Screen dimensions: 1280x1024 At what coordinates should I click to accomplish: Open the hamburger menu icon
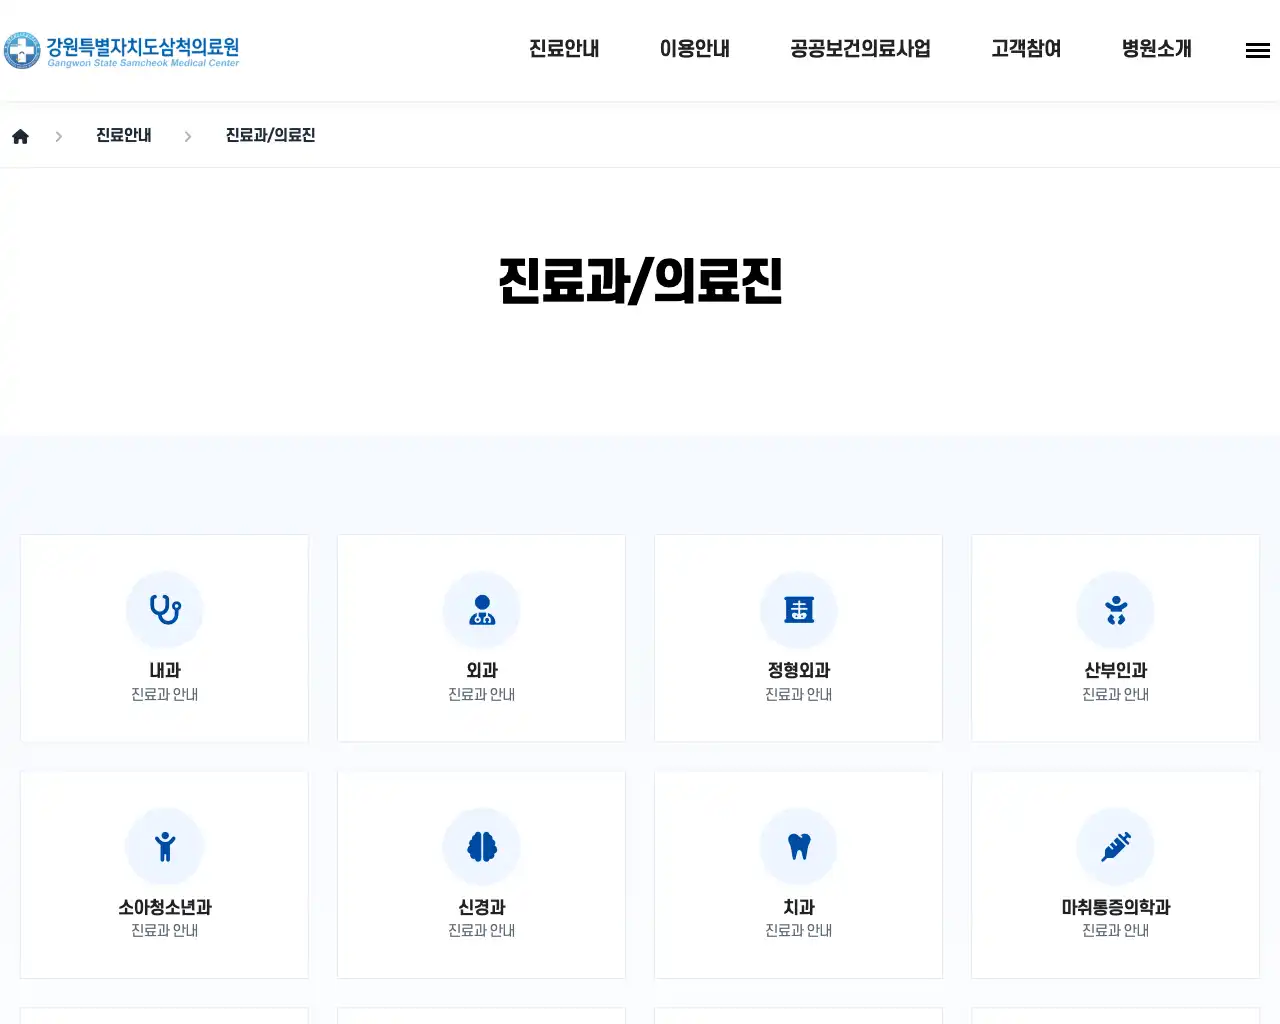point(1258,50)
